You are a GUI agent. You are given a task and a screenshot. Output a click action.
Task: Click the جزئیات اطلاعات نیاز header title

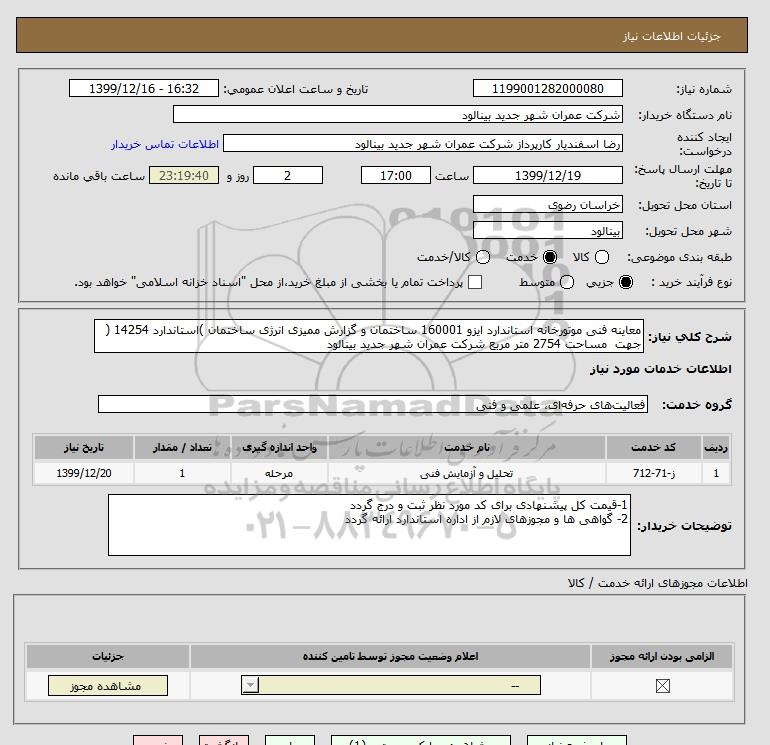[671, 36]
